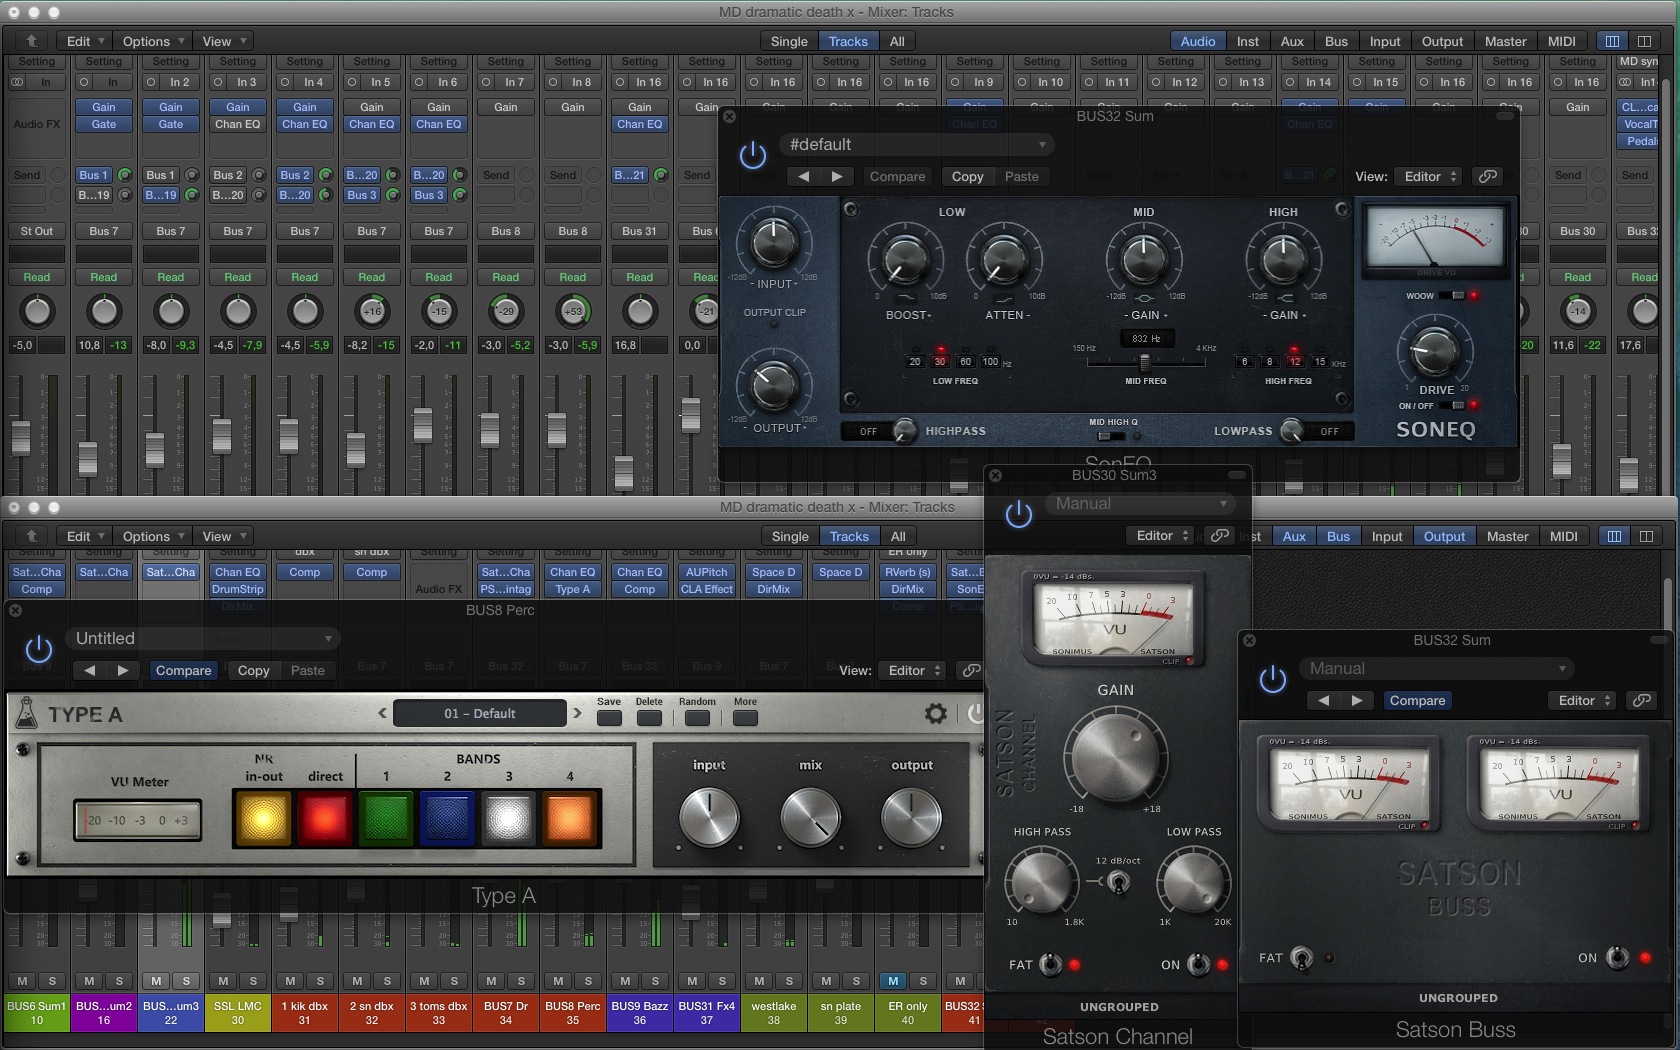
Task: Click the mix knob in Type A plugin
Action: 811,817
